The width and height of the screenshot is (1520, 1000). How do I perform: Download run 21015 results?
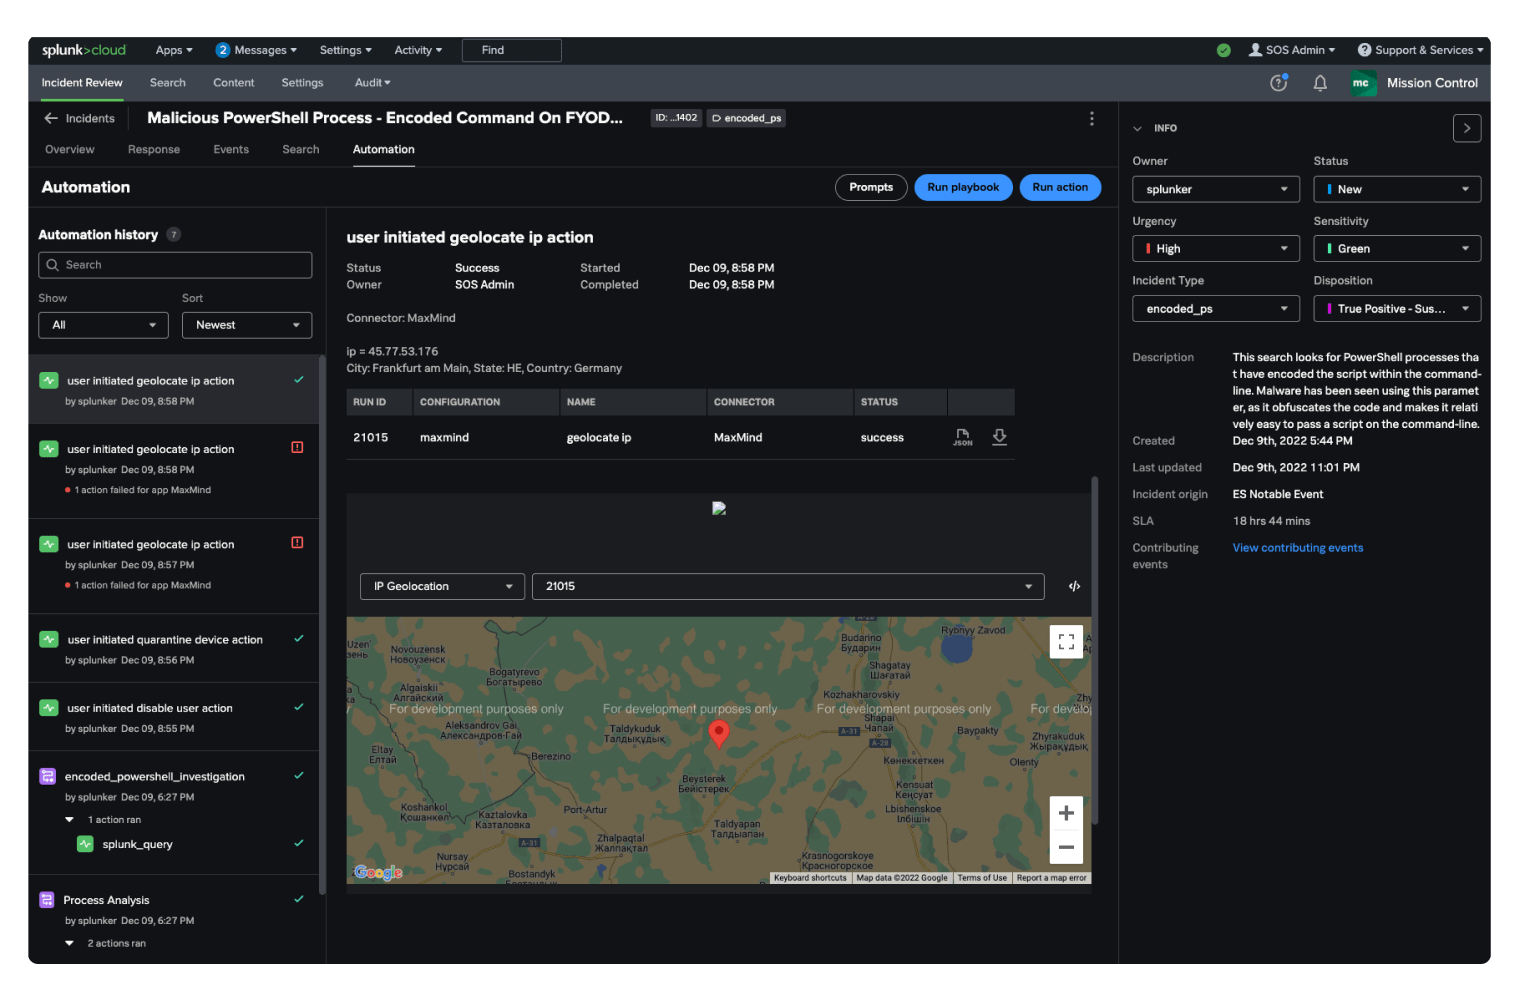pyautogui.click(x=999, y=437)
